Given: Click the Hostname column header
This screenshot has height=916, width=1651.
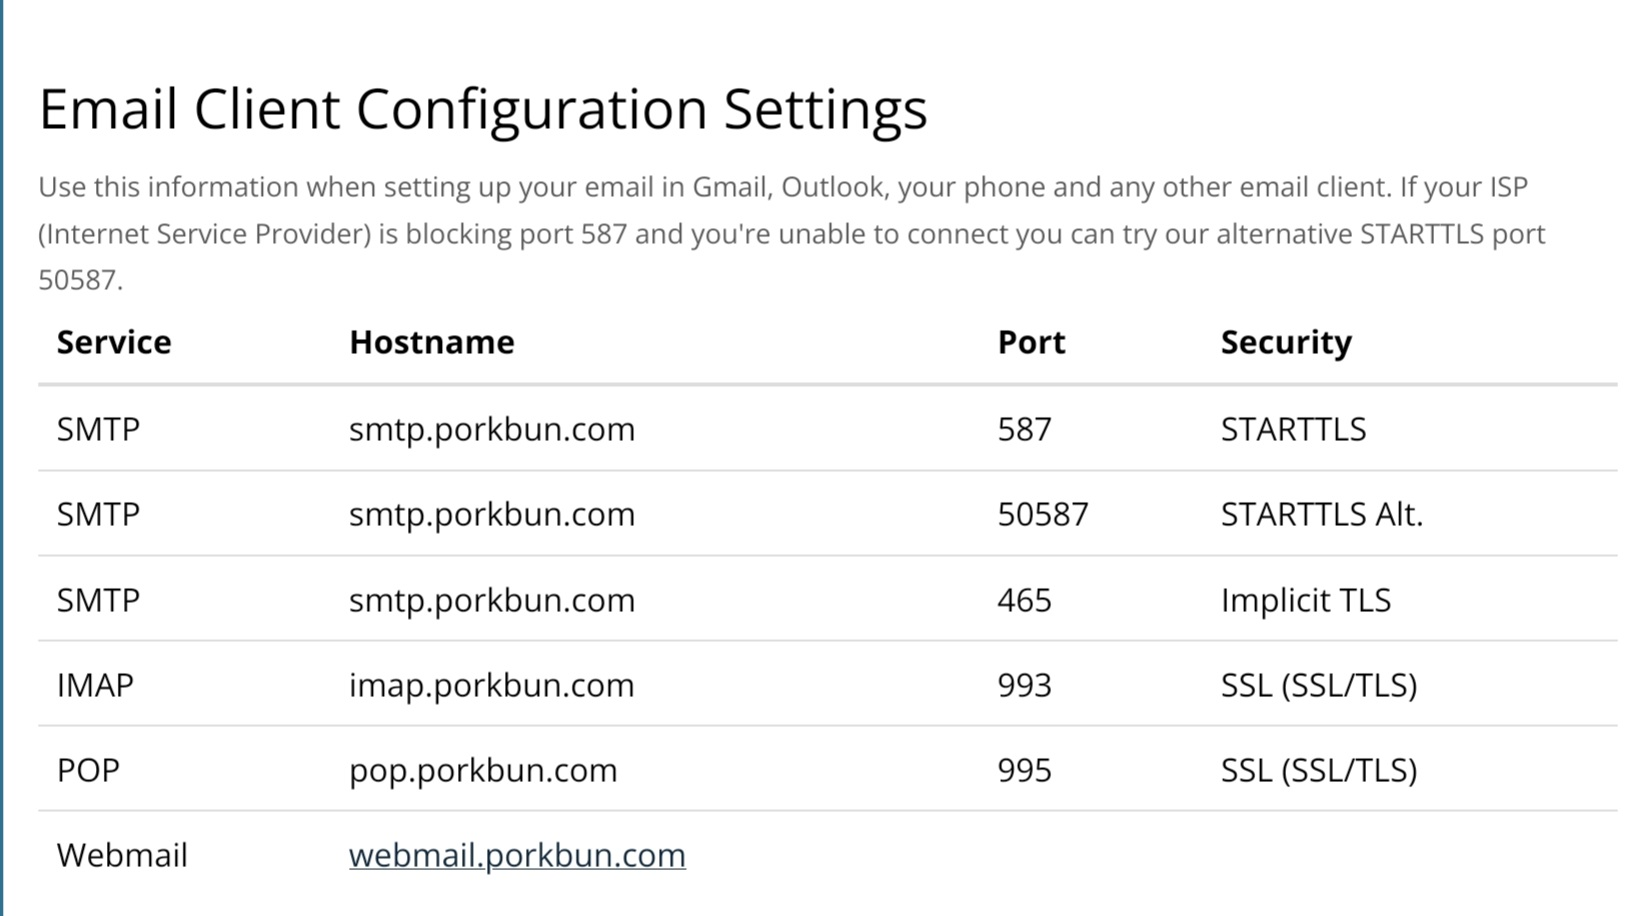Looking at the screenshot, I should (432, 342).
